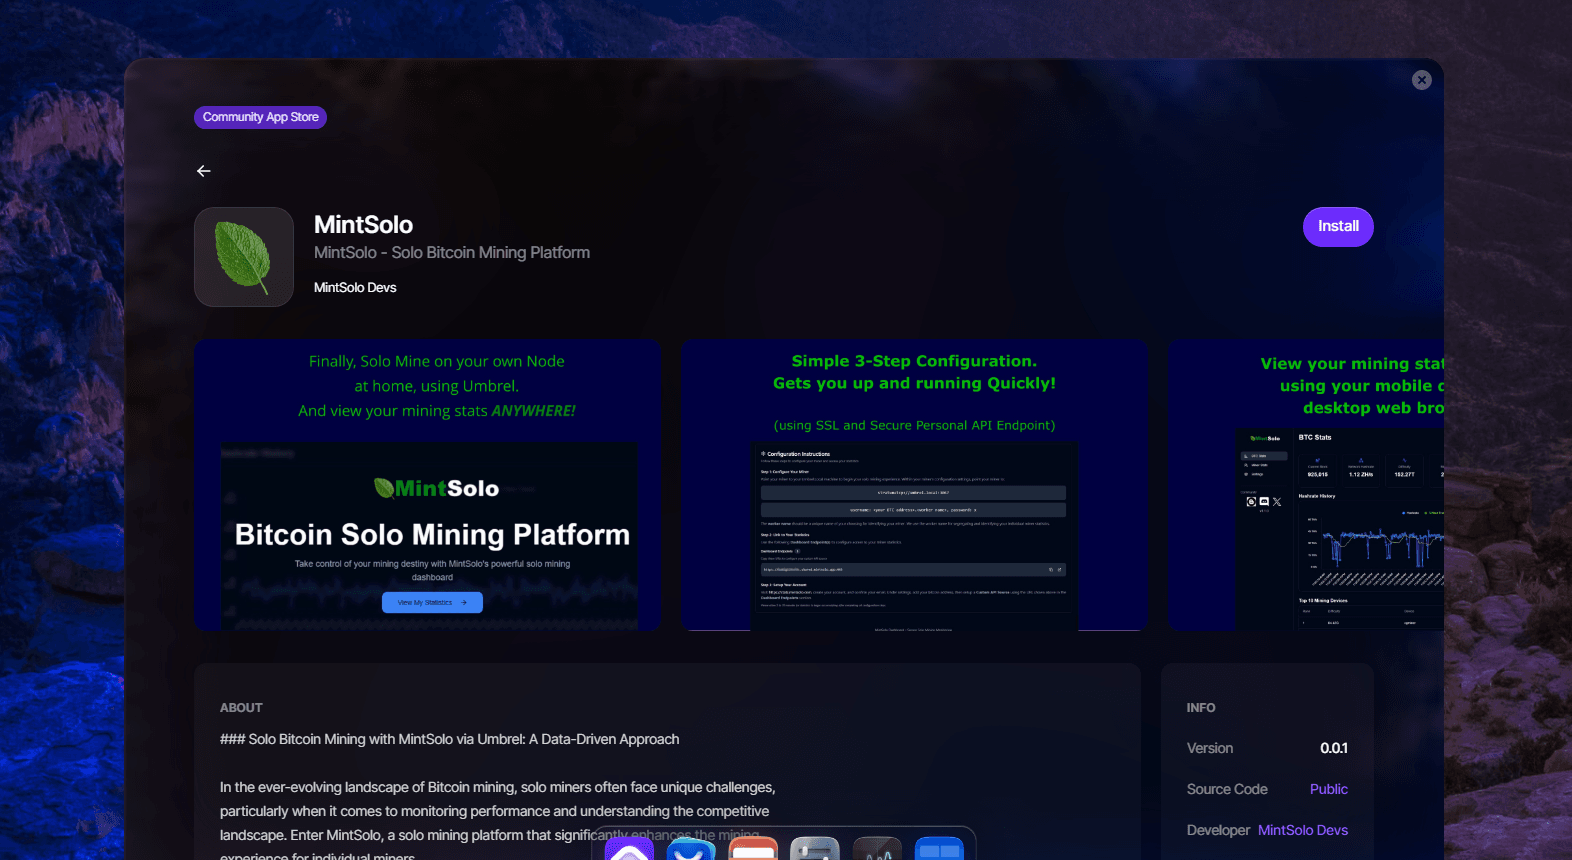Open MintSolo Devs link in Info panel
Screen dimensions: 1572x860
point(1302,830)
